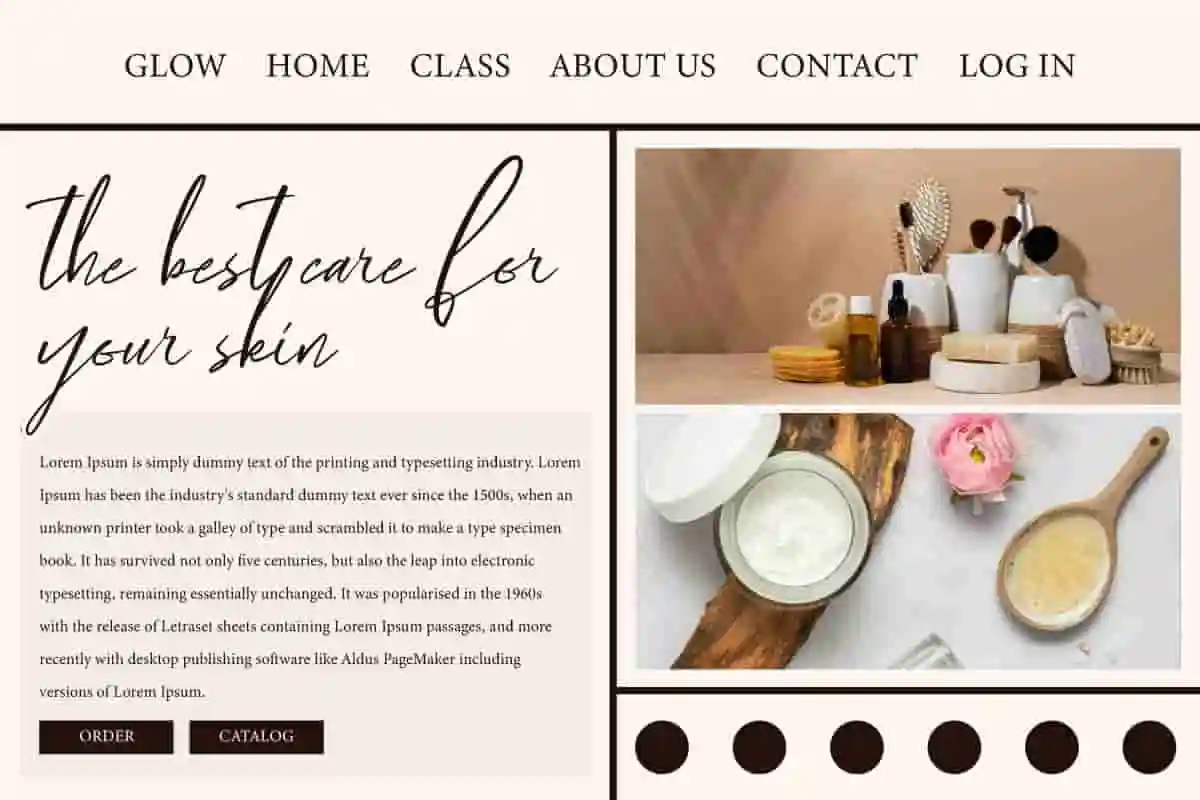Image resolution: width=1200 pixels, height=800 pixels.
Task: Click the GLOW brand logo text
Action: click(175, 66)
